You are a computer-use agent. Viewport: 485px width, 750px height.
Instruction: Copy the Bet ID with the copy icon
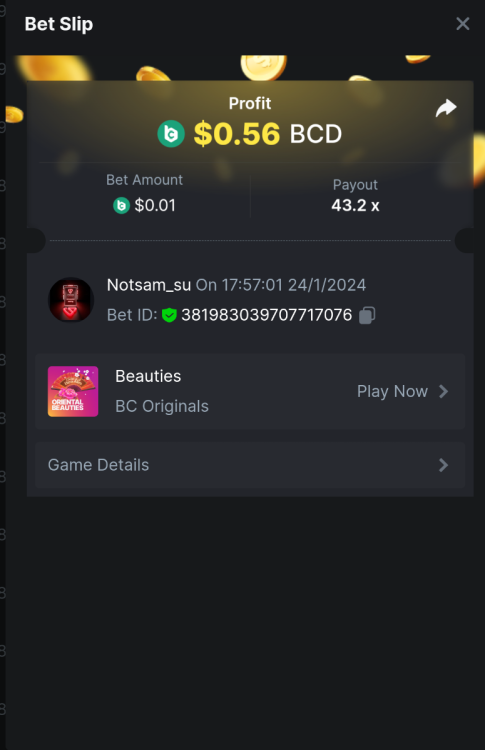tap(367, 315)
